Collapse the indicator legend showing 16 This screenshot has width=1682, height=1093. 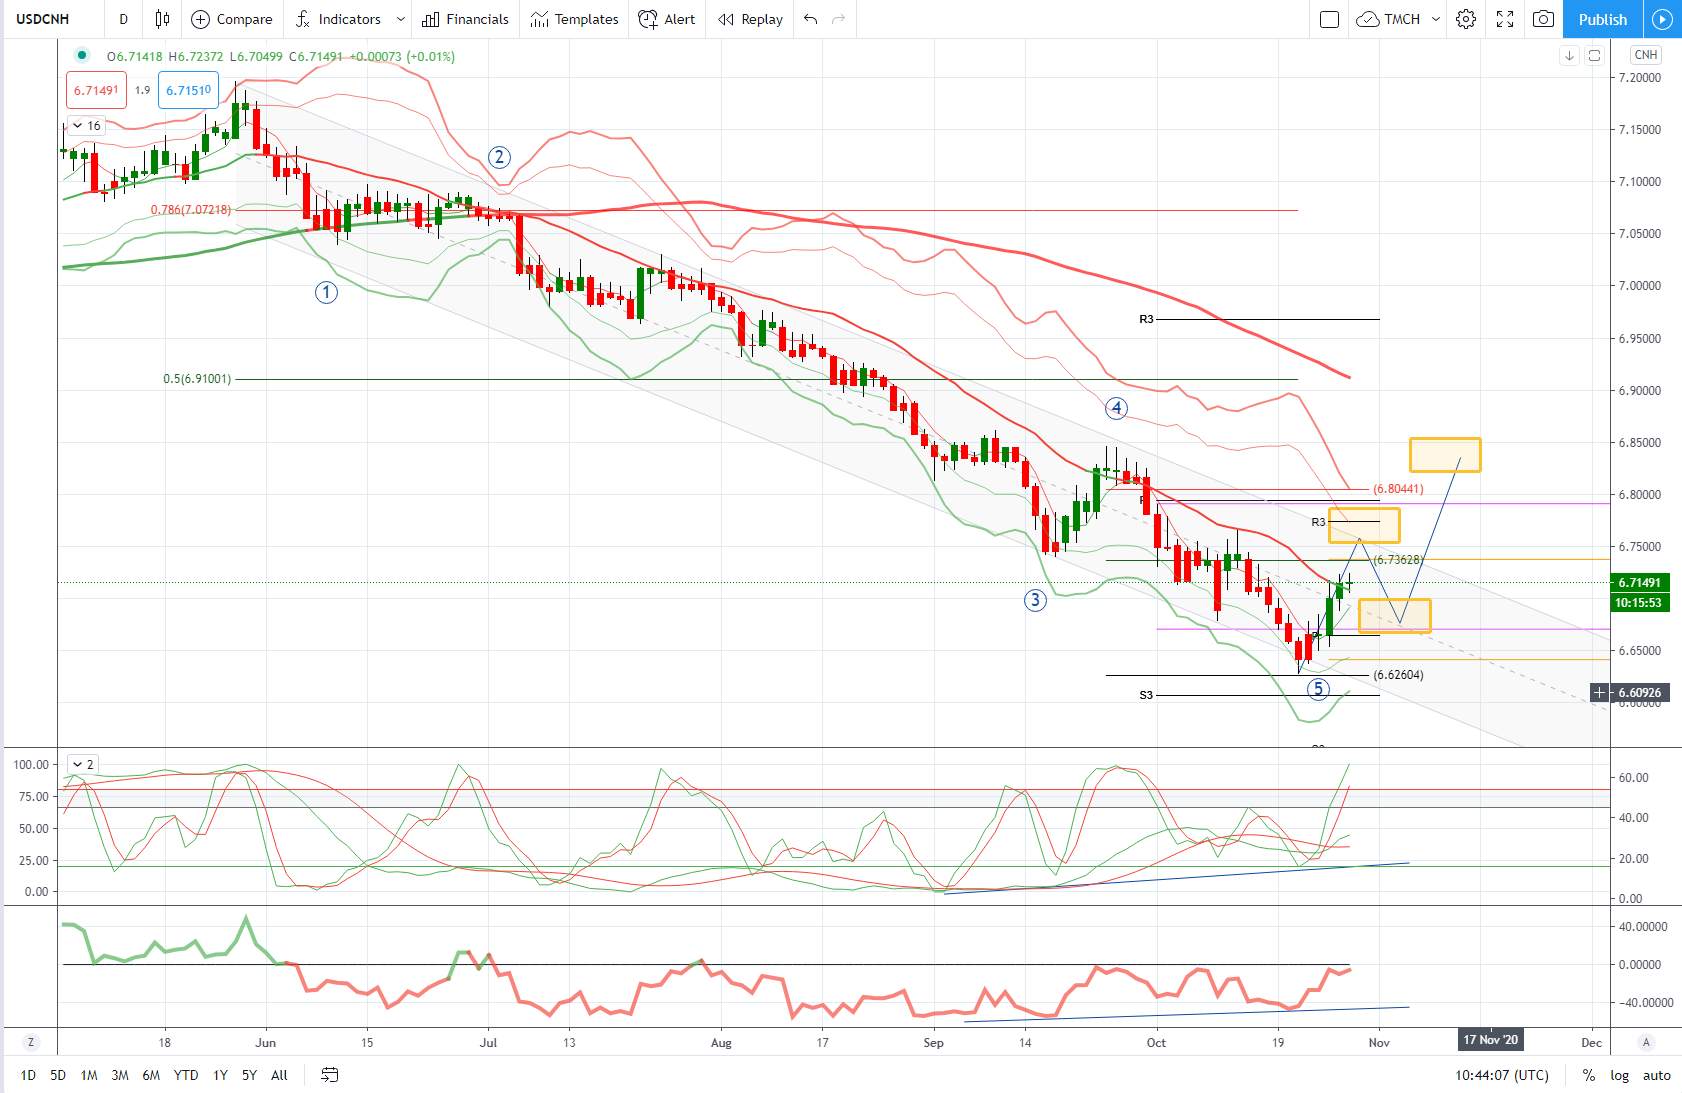[x=85, y=126]
